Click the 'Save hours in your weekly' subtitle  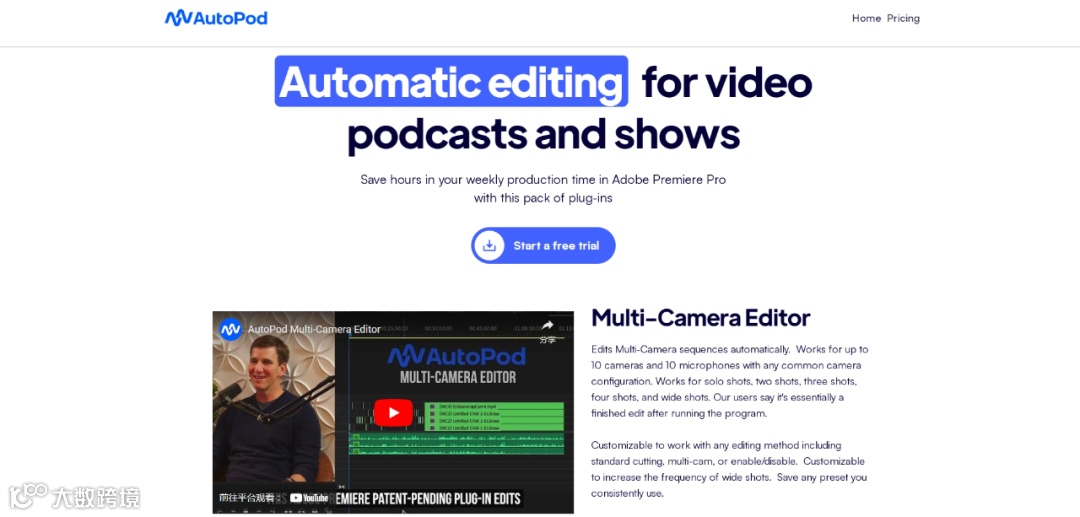coord(543,189)
